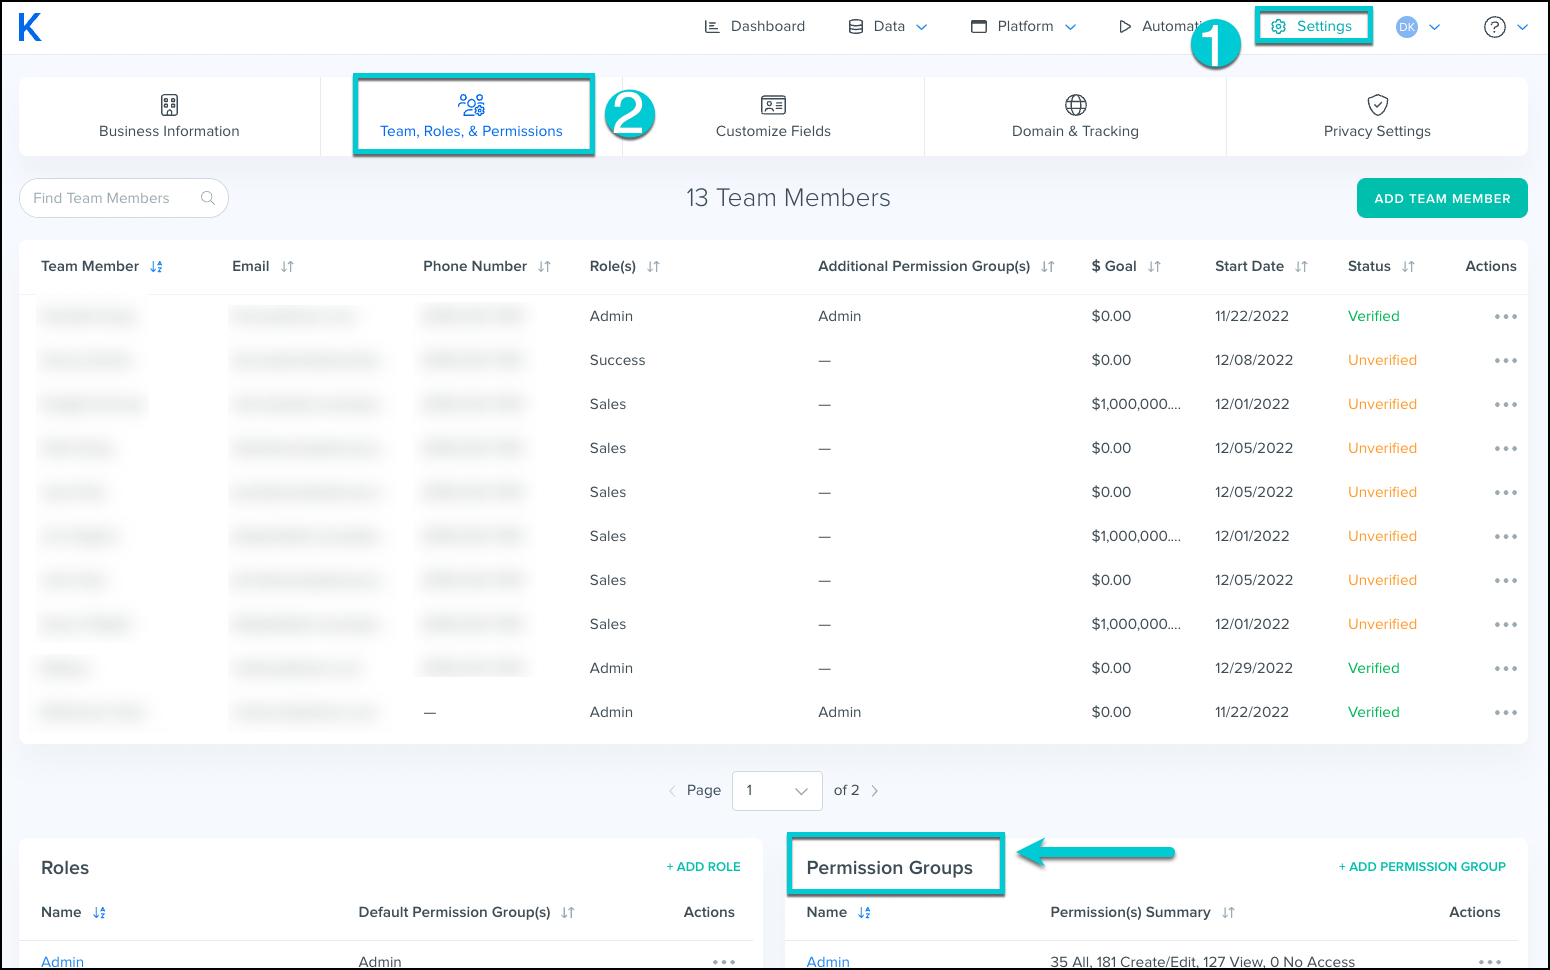
Task: Go to next page of team members
Action: click(875, 791)
